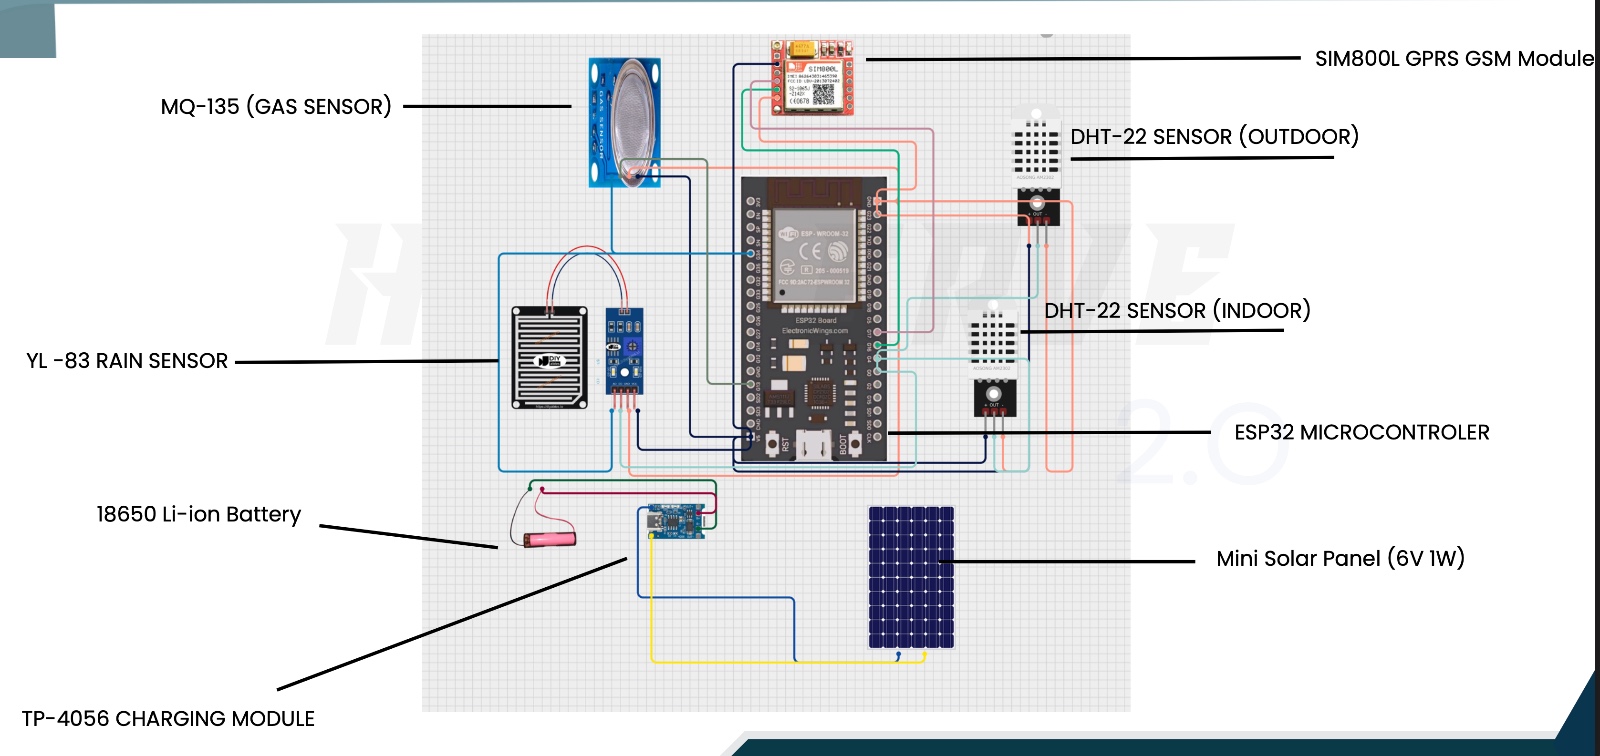Select the mini solar panel
Screen dimensions: 1600x756
pyautogui.click(x=911, y=577)
